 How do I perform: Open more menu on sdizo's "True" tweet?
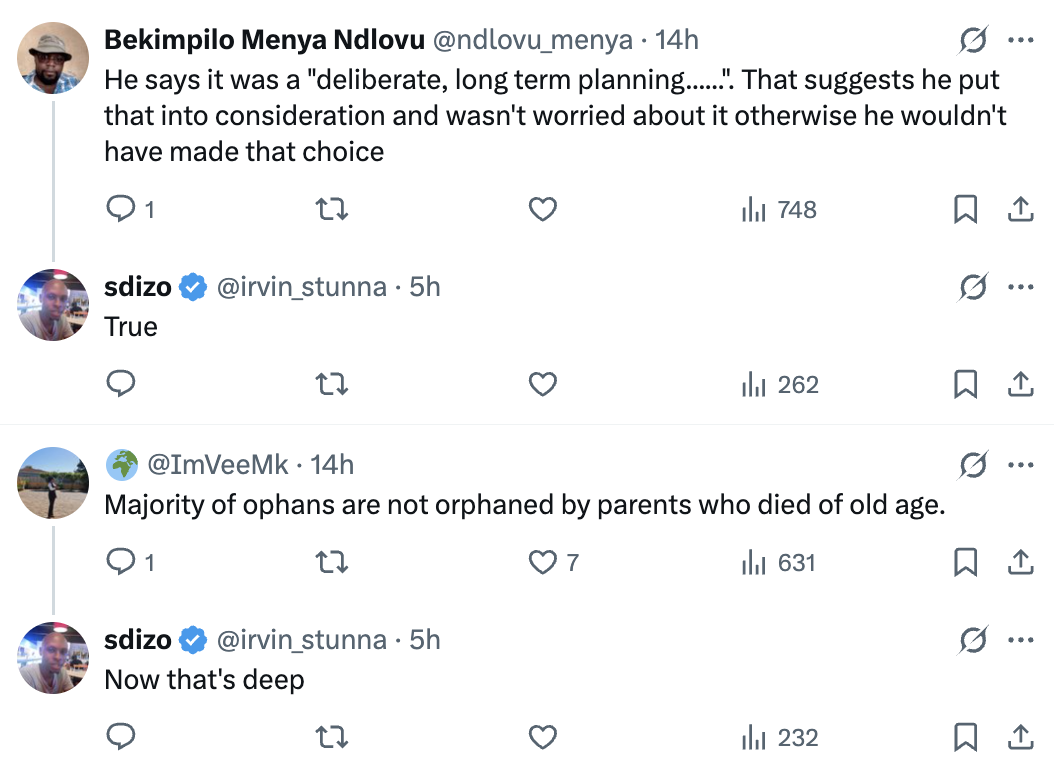tap(1020, 288)
